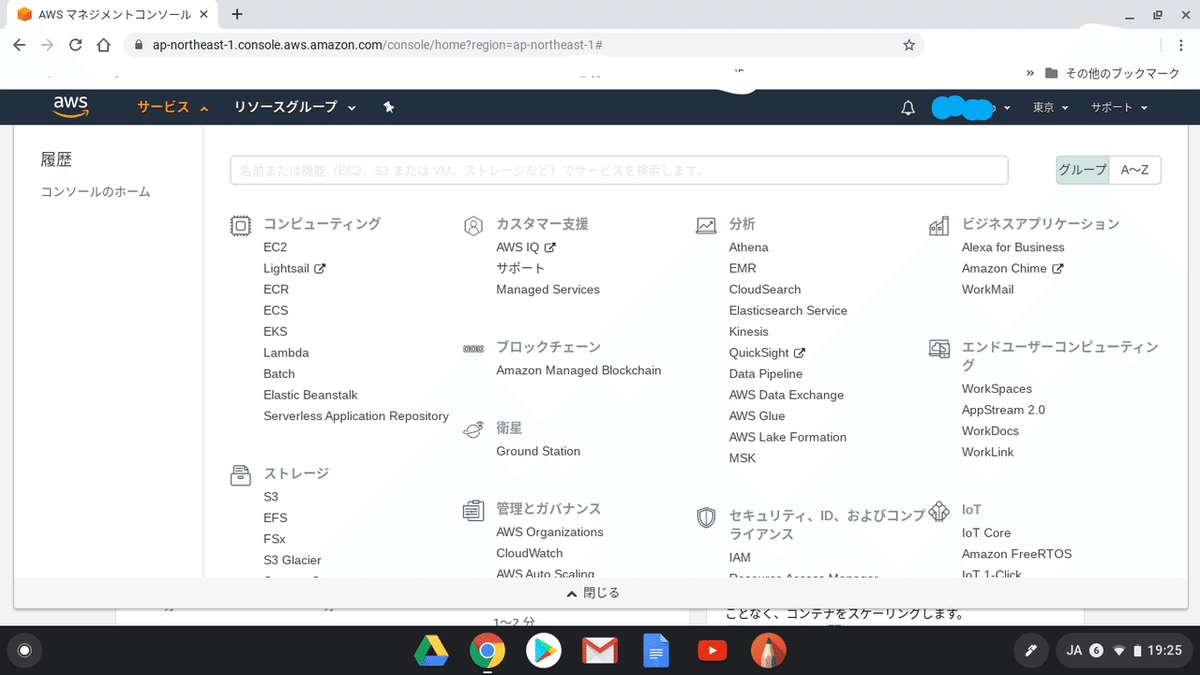
Task: Click the Analytics chart category icon
Action: [x=706, y=225]
